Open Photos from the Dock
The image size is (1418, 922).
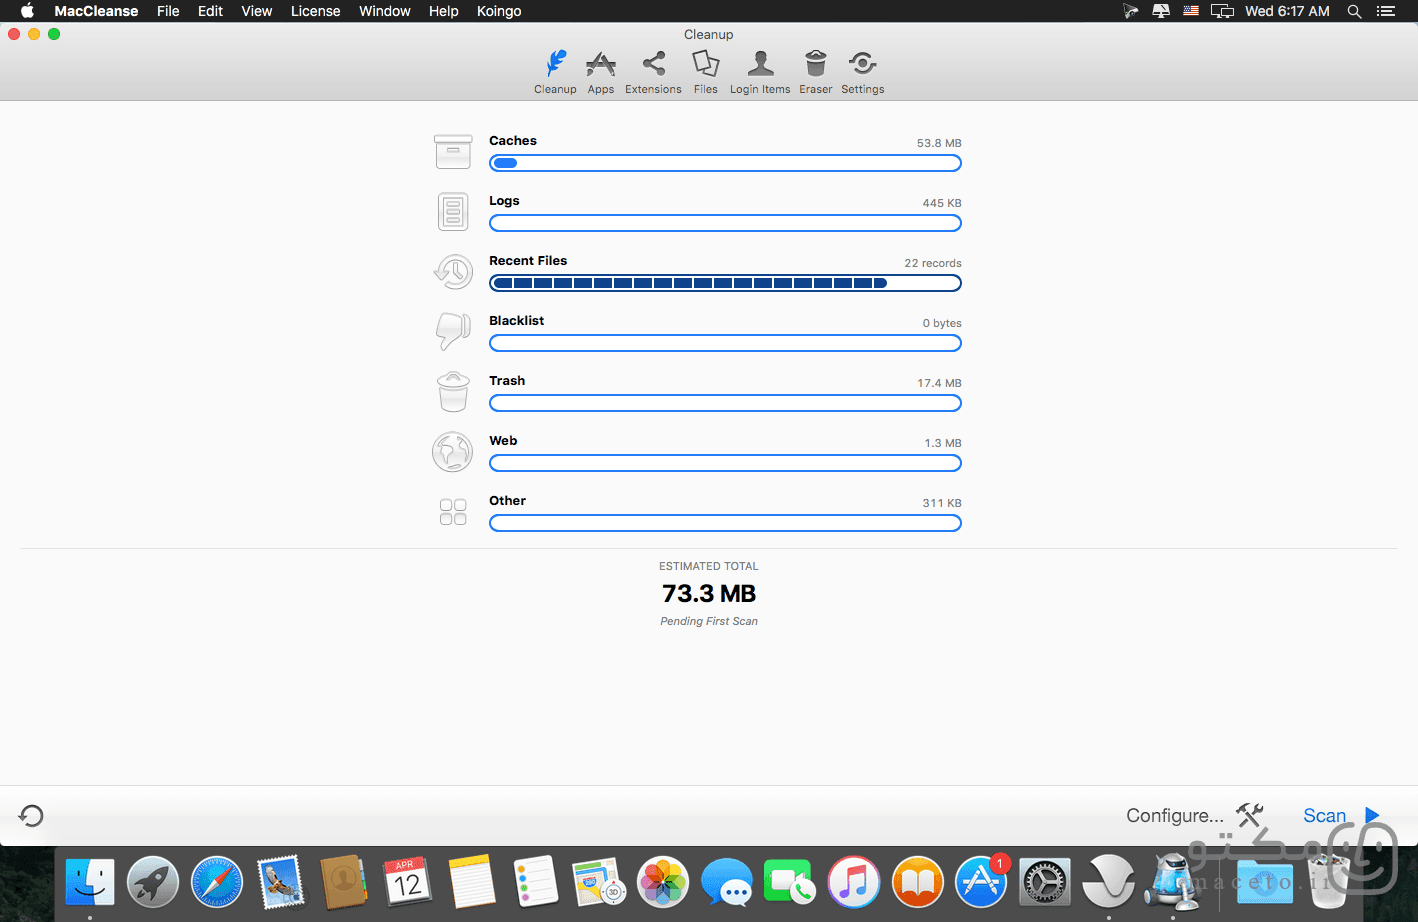click(x=663, y=883)
